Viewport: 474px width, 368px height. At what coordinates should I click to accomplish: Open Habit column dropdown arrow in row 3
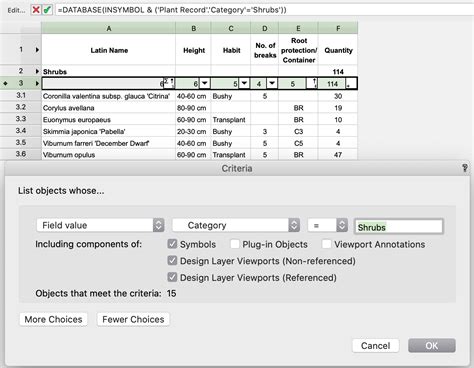(x=244, y=83)
